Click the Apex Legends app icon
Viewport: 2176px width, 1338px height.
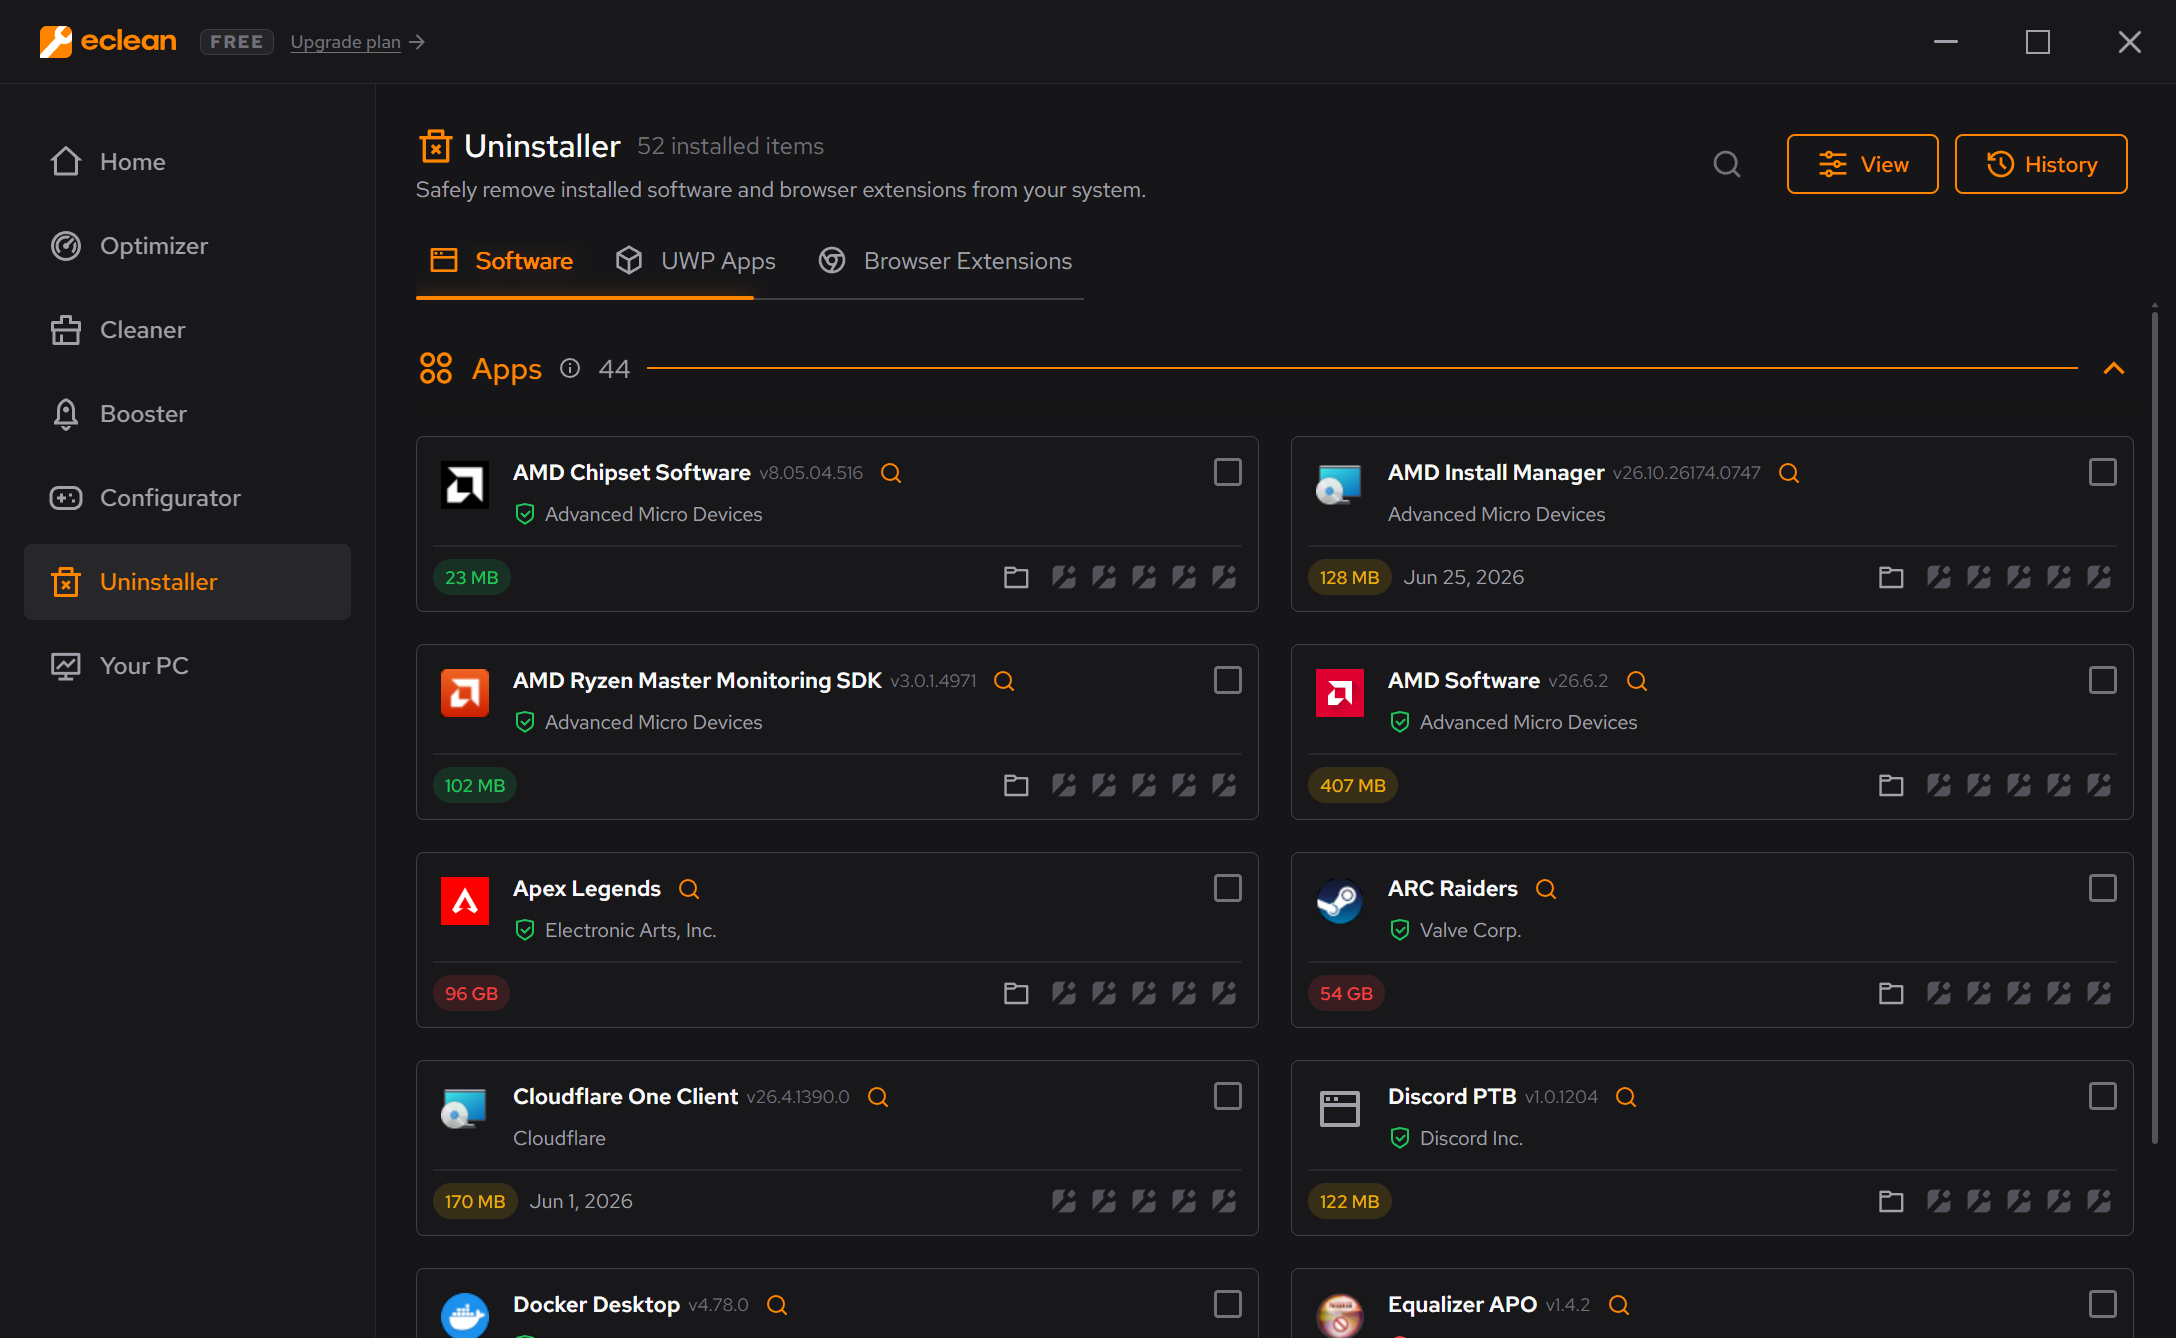pos(465,901)
